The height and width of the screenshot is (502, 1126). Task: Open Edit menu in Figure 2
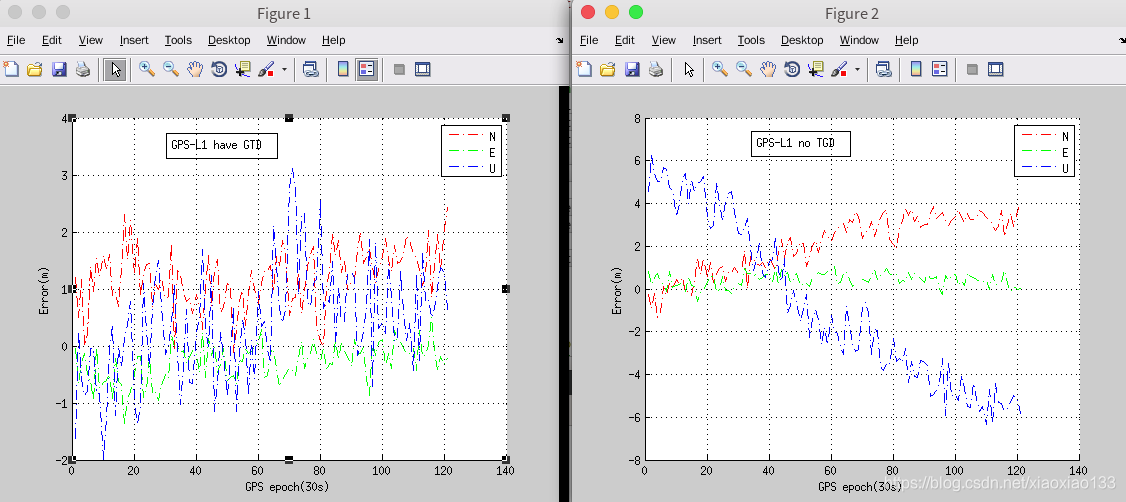625,40
